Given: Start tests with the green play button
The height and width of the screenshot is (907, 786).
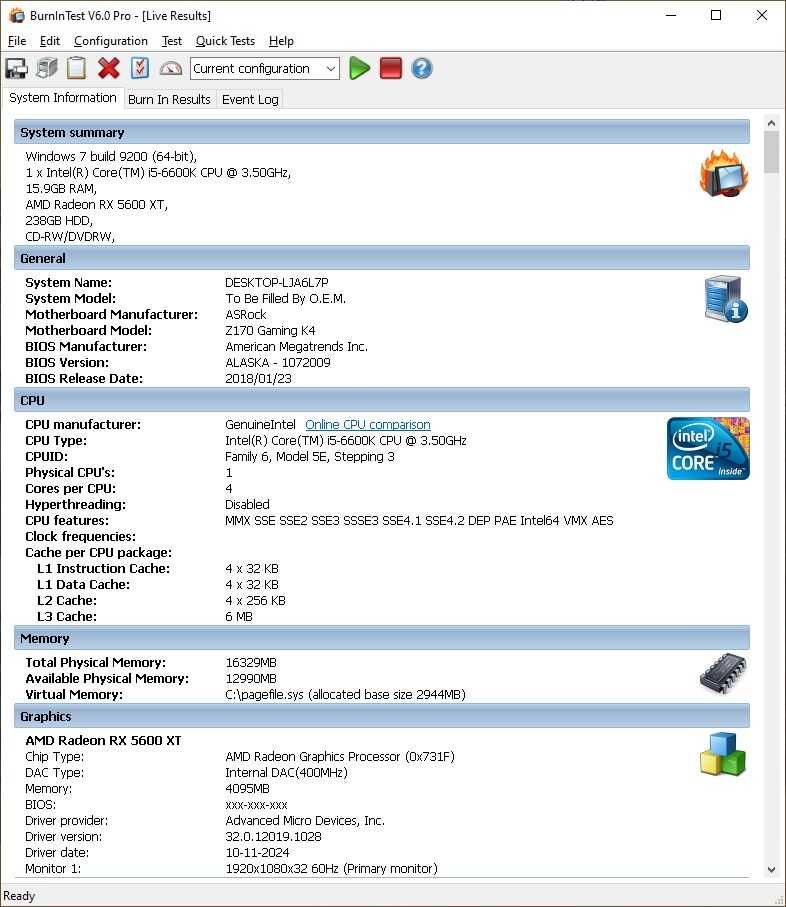Looking at the screenshot, I should (360, 68).
